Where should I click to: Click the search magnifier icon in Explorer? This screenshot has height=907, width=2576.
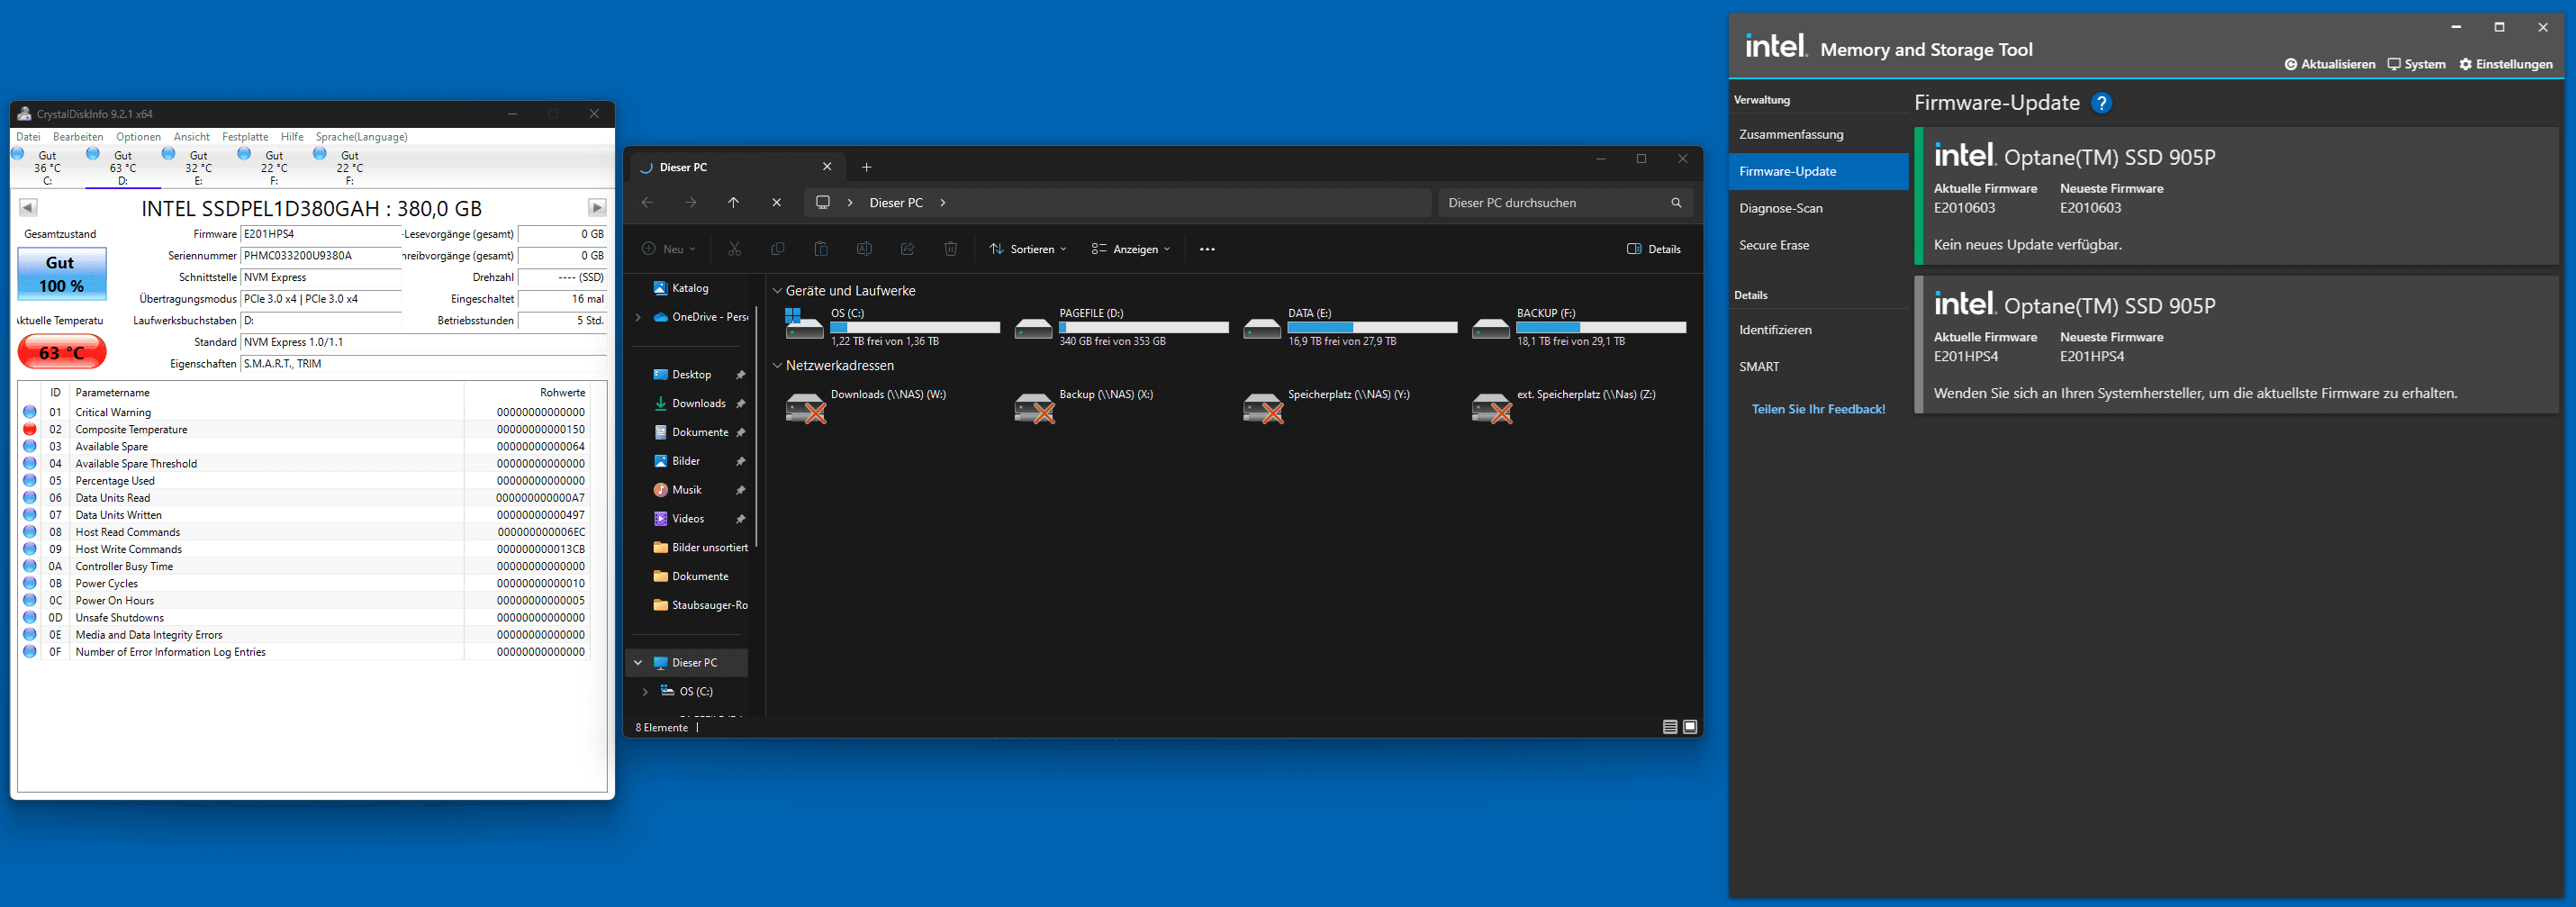click(1676, 202)
